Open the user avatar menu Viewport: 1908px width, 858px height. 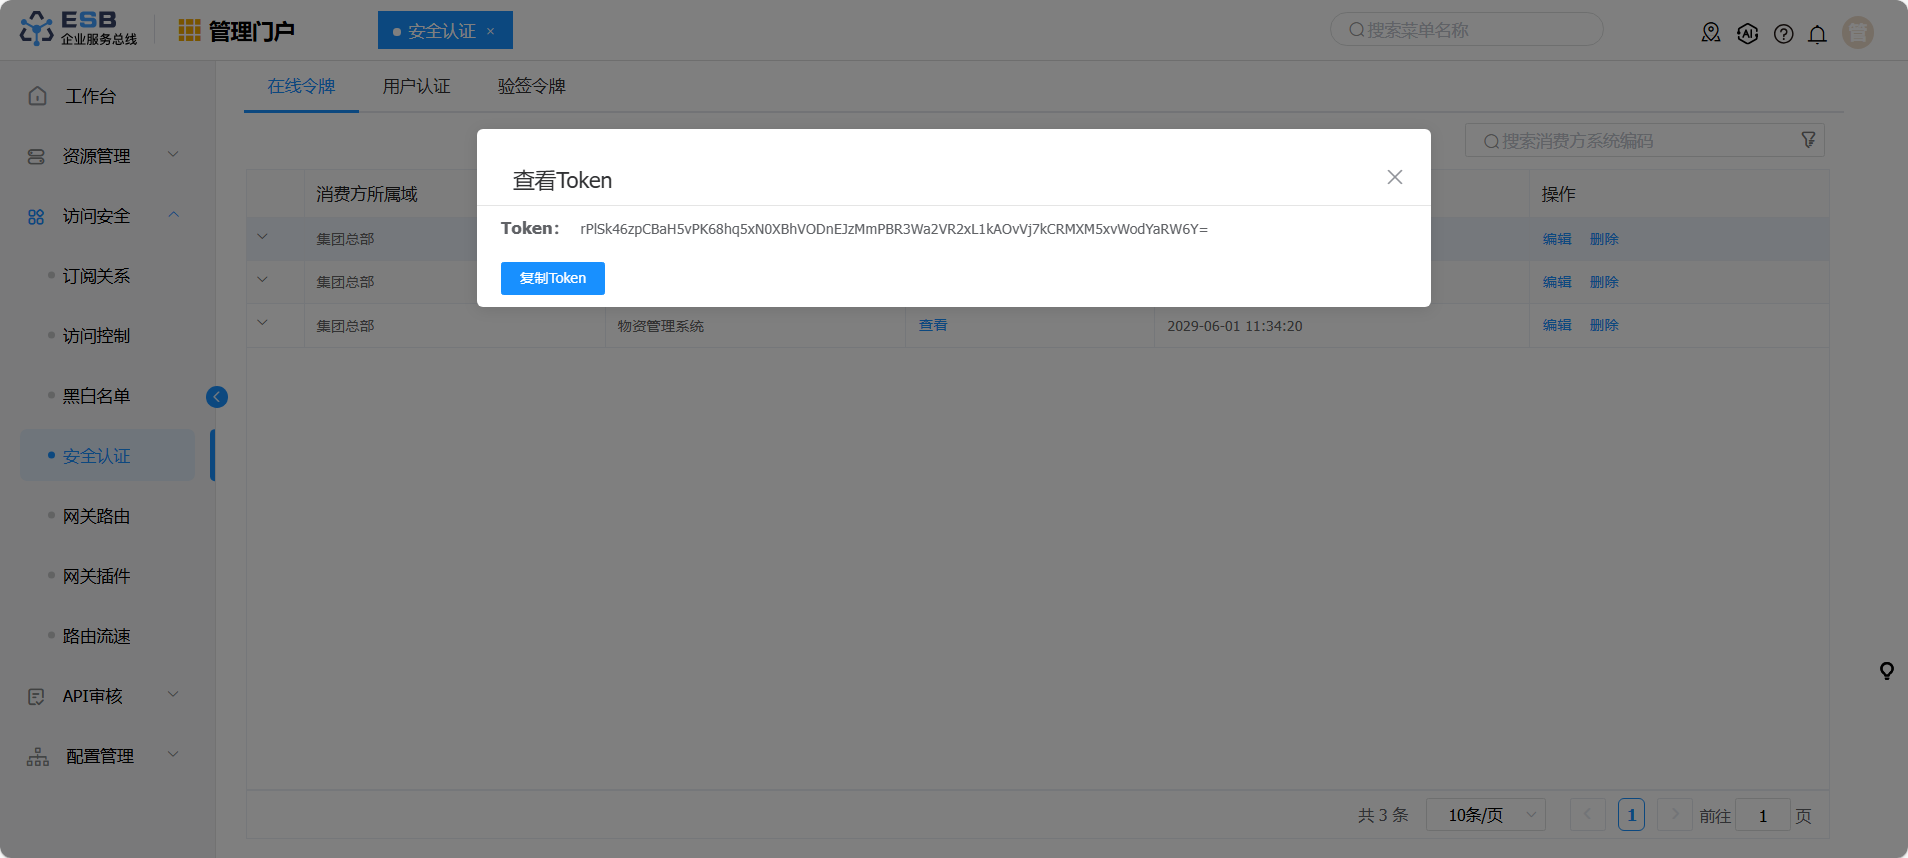[x=1858, y=33]
